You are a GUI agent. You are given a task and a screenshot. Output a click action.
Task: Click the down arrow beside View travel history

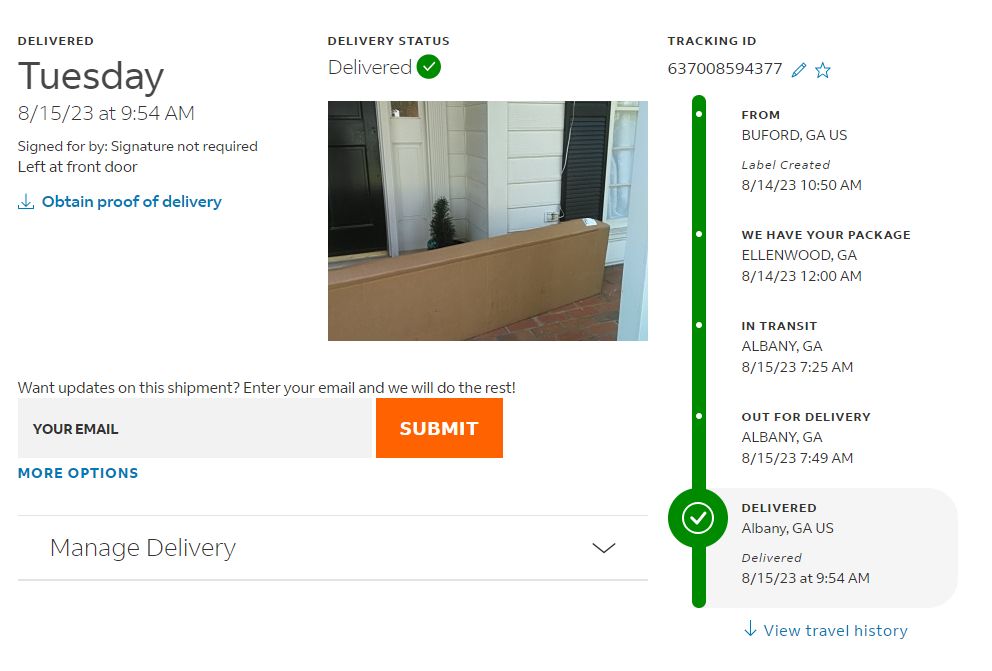click(x=750, y=629)
